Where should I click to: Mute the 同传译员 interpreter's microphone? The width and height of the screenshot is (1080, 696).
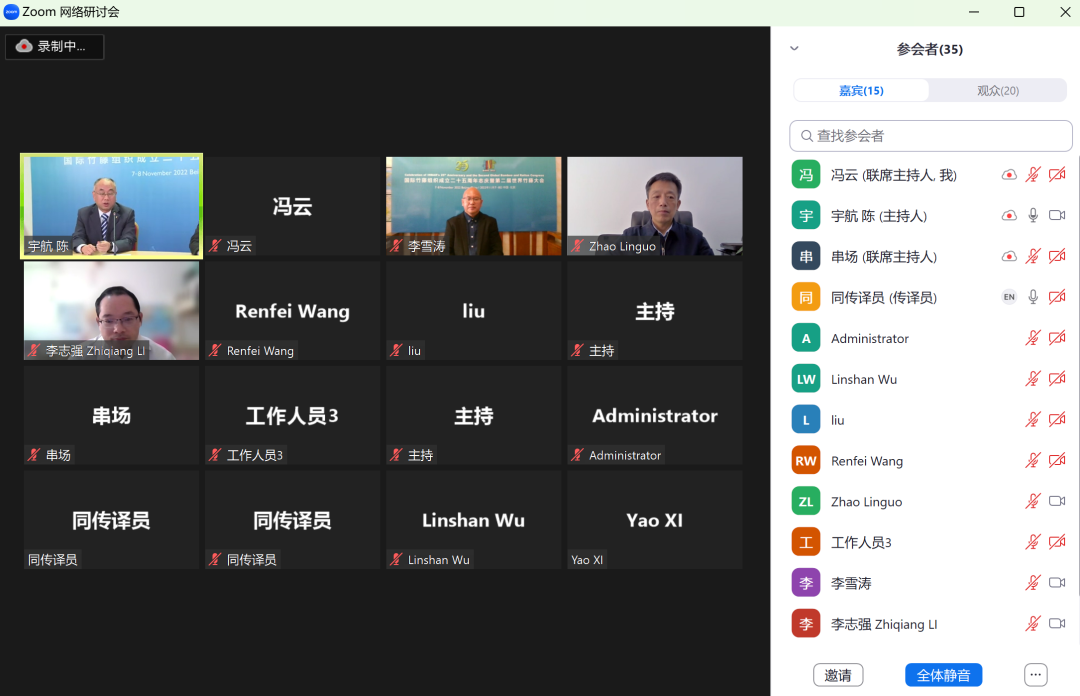click(x=1032, y=296)
